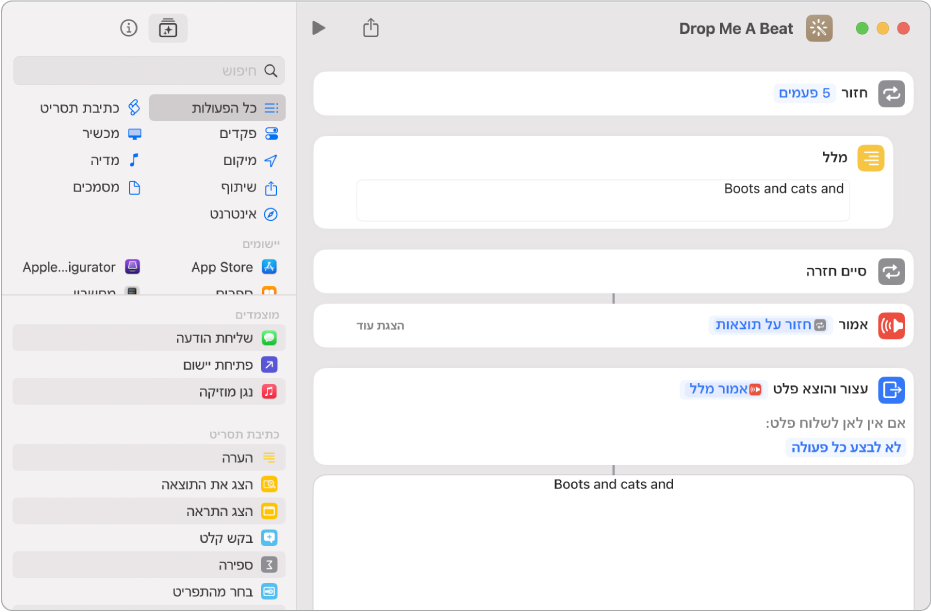Show the action library icon
Image resolution: width=931 pixels, height=612 pixels.
(168, 28)
